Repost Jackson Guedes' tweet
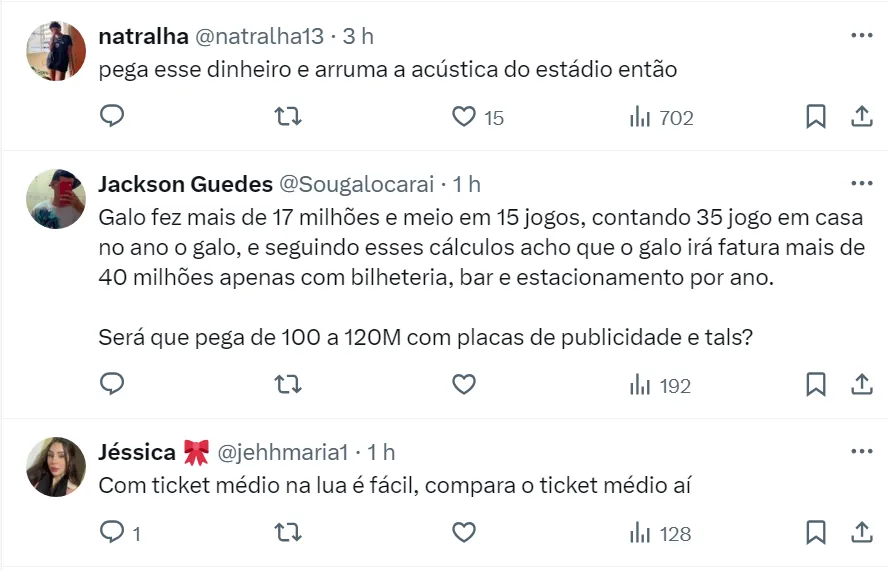The width and height of the screenshot is (888, 571). [x=288, y=384]
